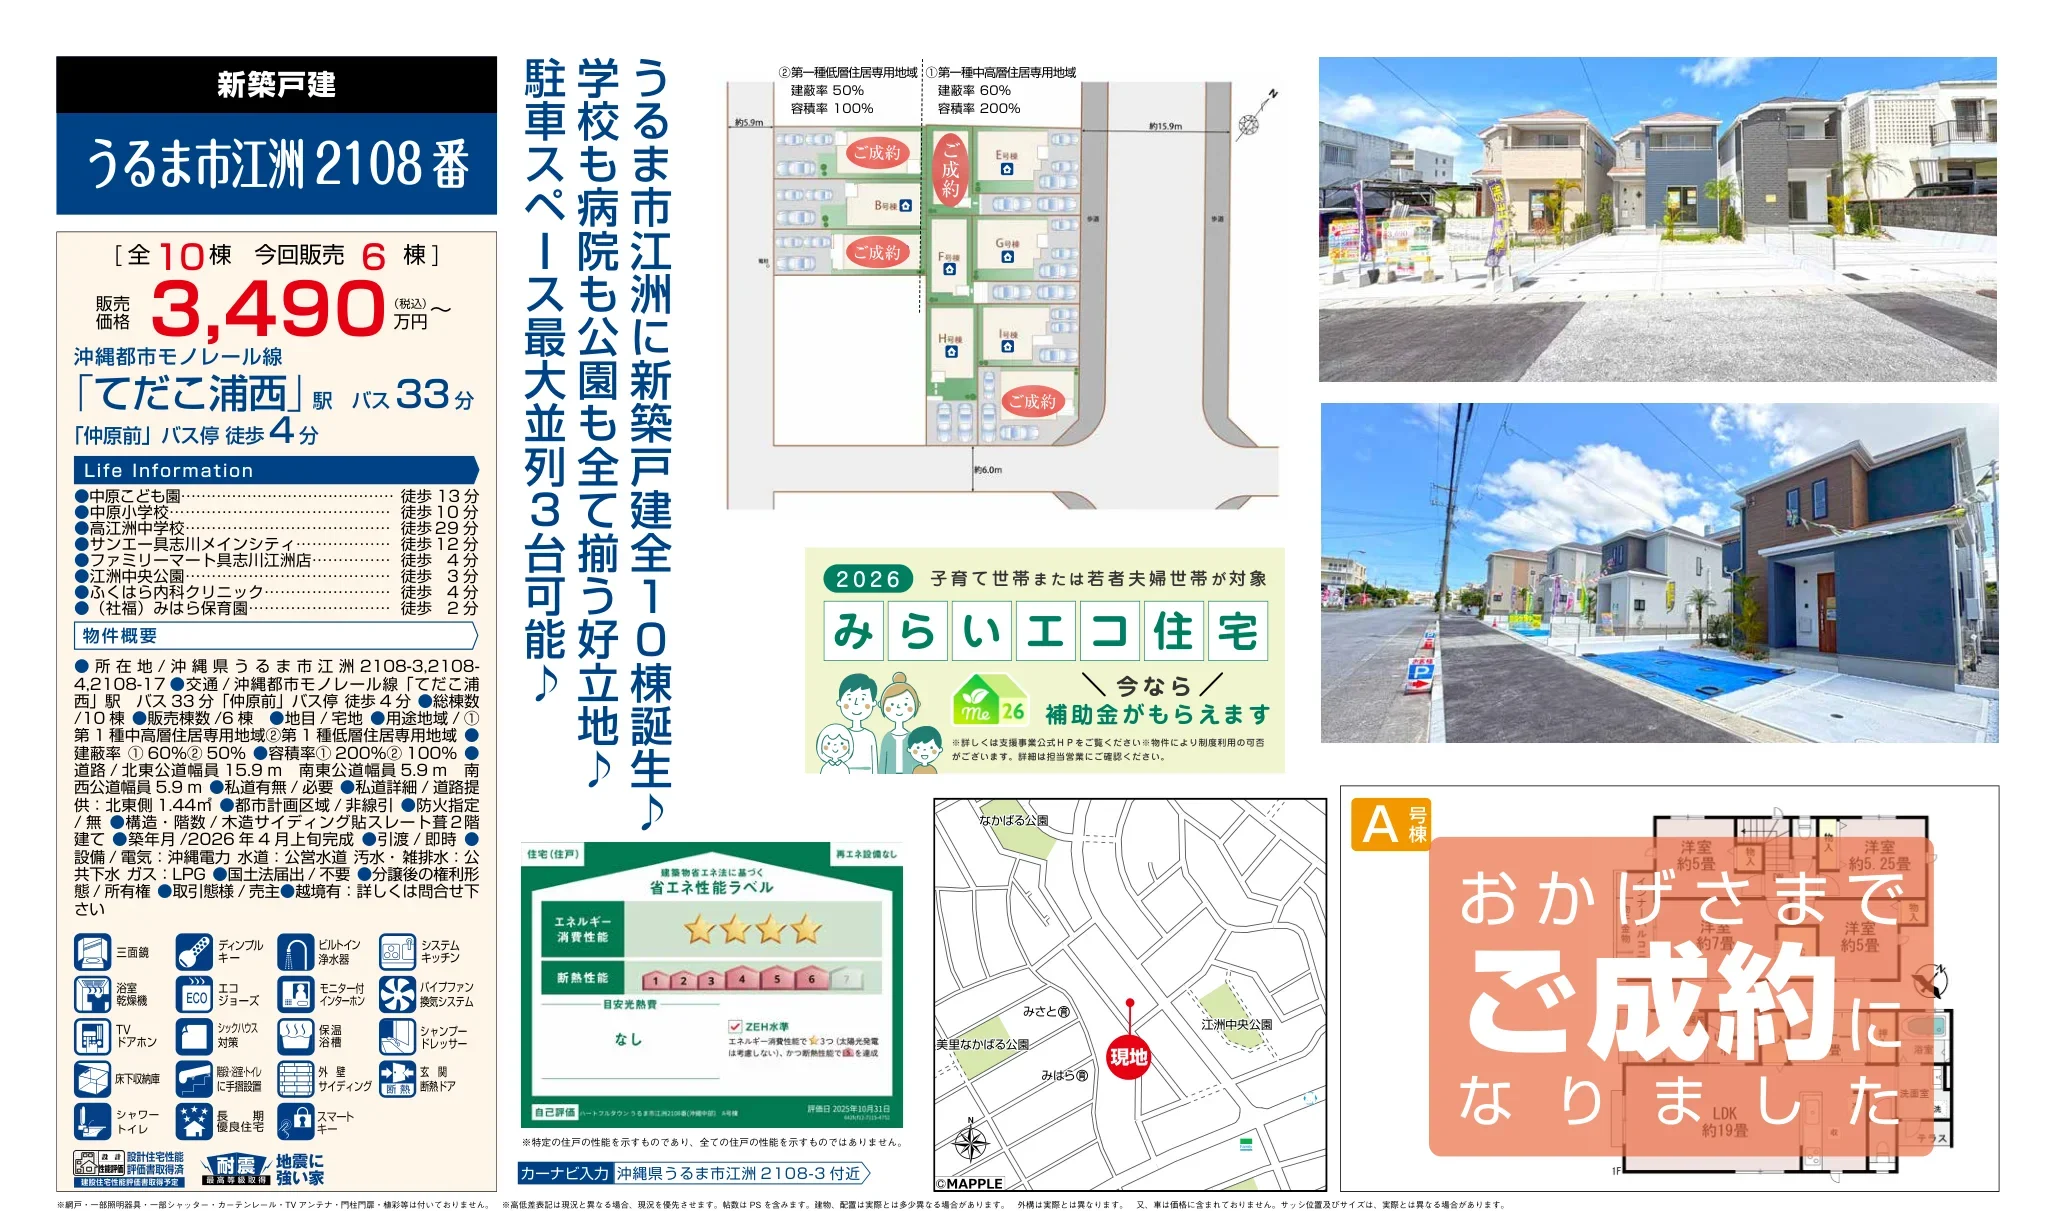Click the 新築戸建 black header tab
2056x1211 pixels.
276,84
